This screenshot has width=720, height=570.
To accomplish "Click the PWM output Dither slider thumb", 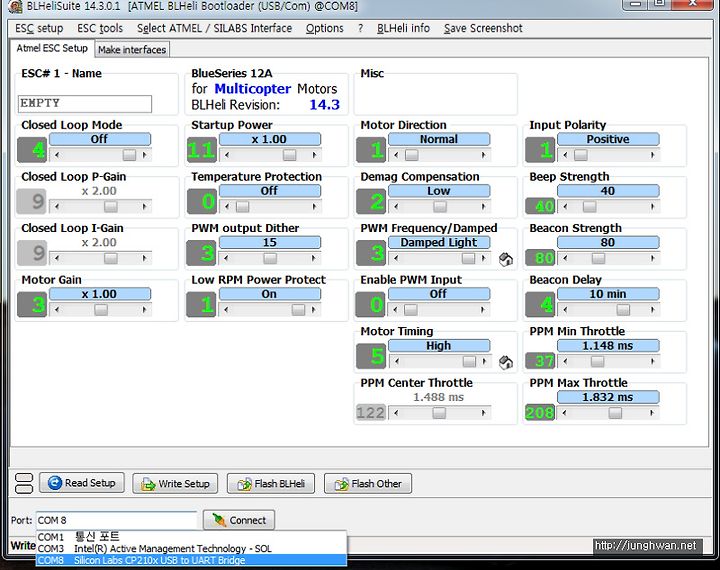I will pos(270,258).
